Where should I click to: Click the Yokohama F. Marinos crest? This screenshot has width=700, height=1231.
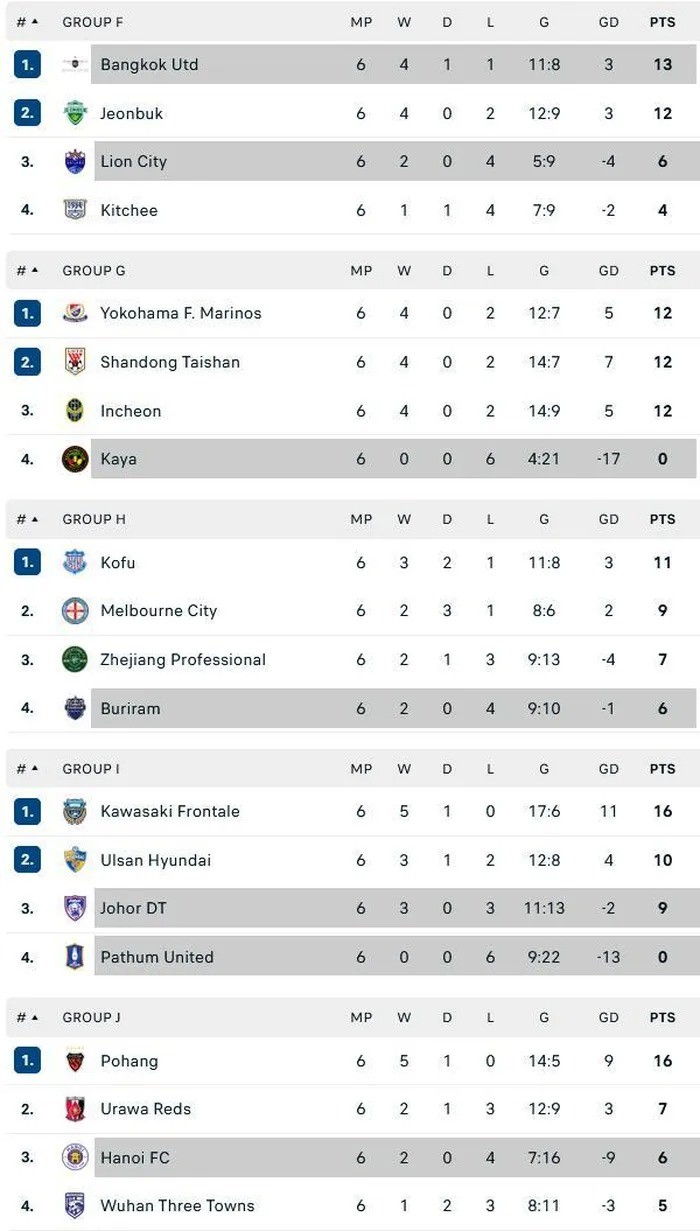75,313
